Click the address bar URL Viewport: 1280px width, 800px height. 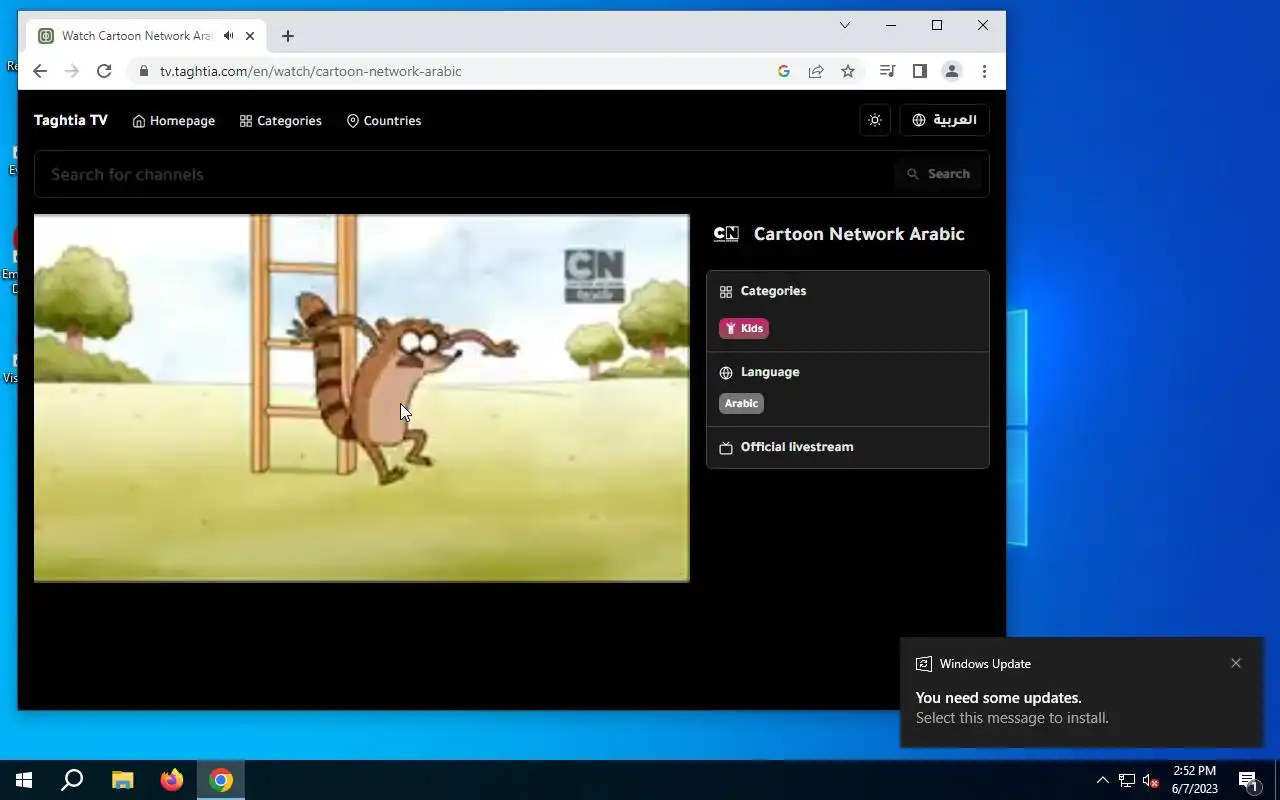[x=311, y=71]
